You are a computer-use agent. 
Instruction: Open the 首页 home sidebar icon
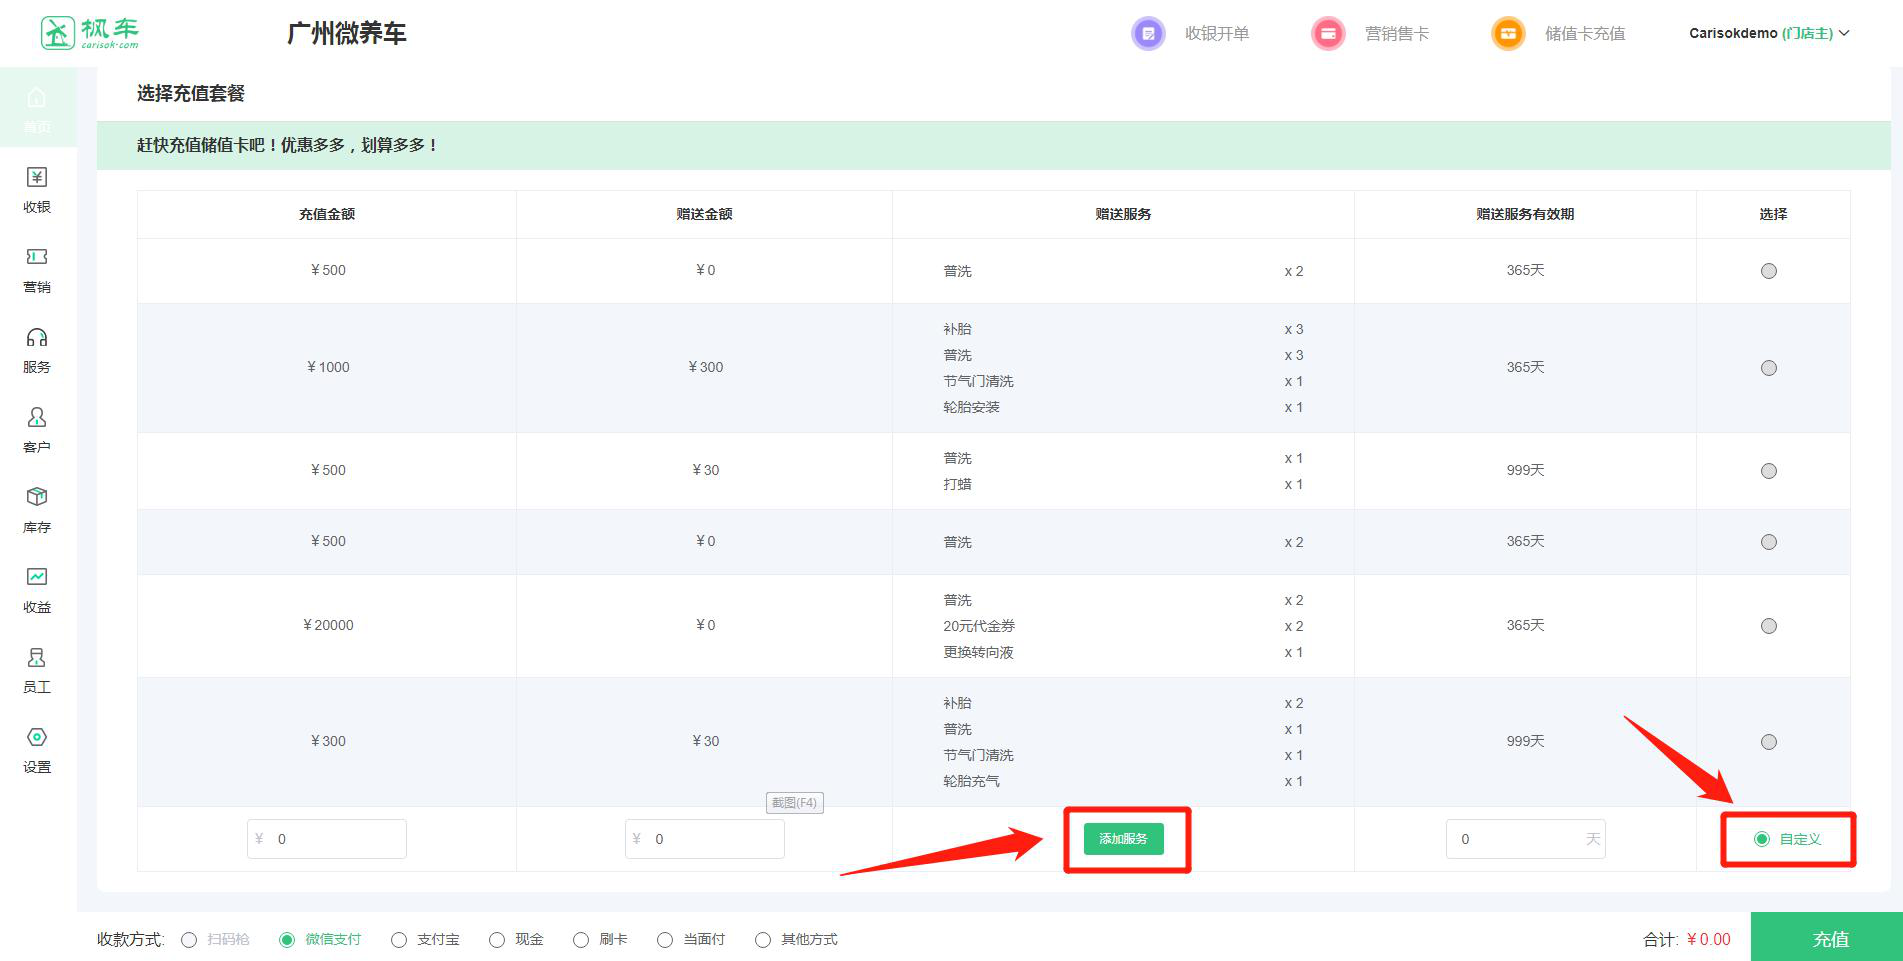point(37,109)
